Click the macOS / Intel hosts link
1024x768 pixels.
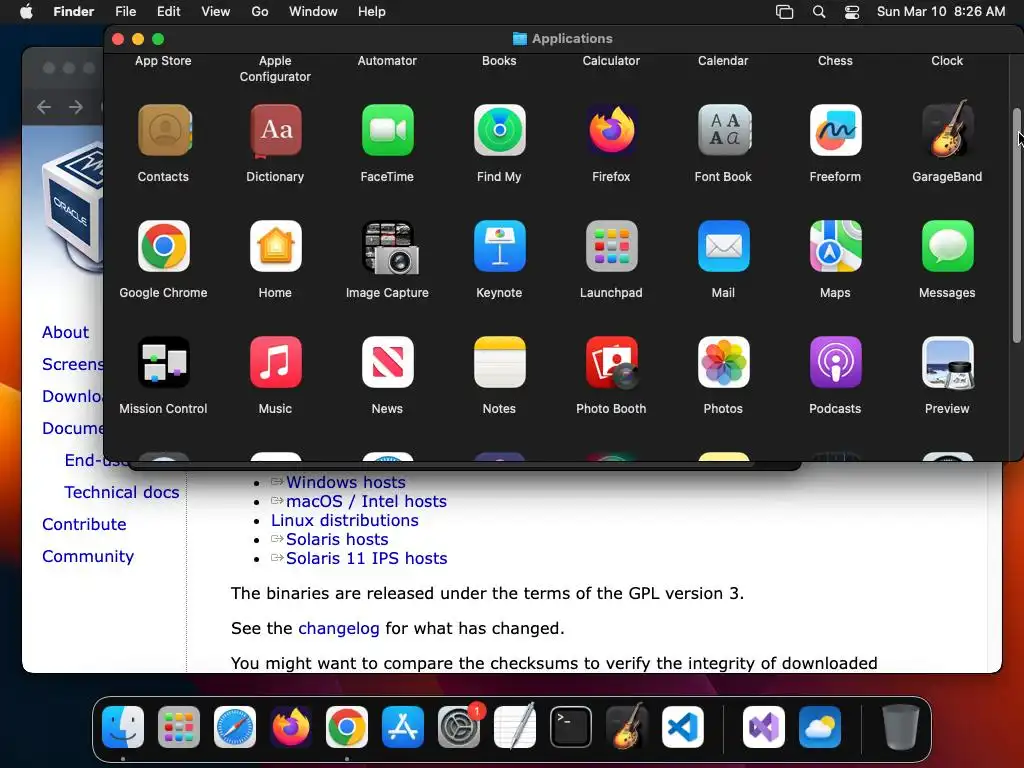(366, 501)
